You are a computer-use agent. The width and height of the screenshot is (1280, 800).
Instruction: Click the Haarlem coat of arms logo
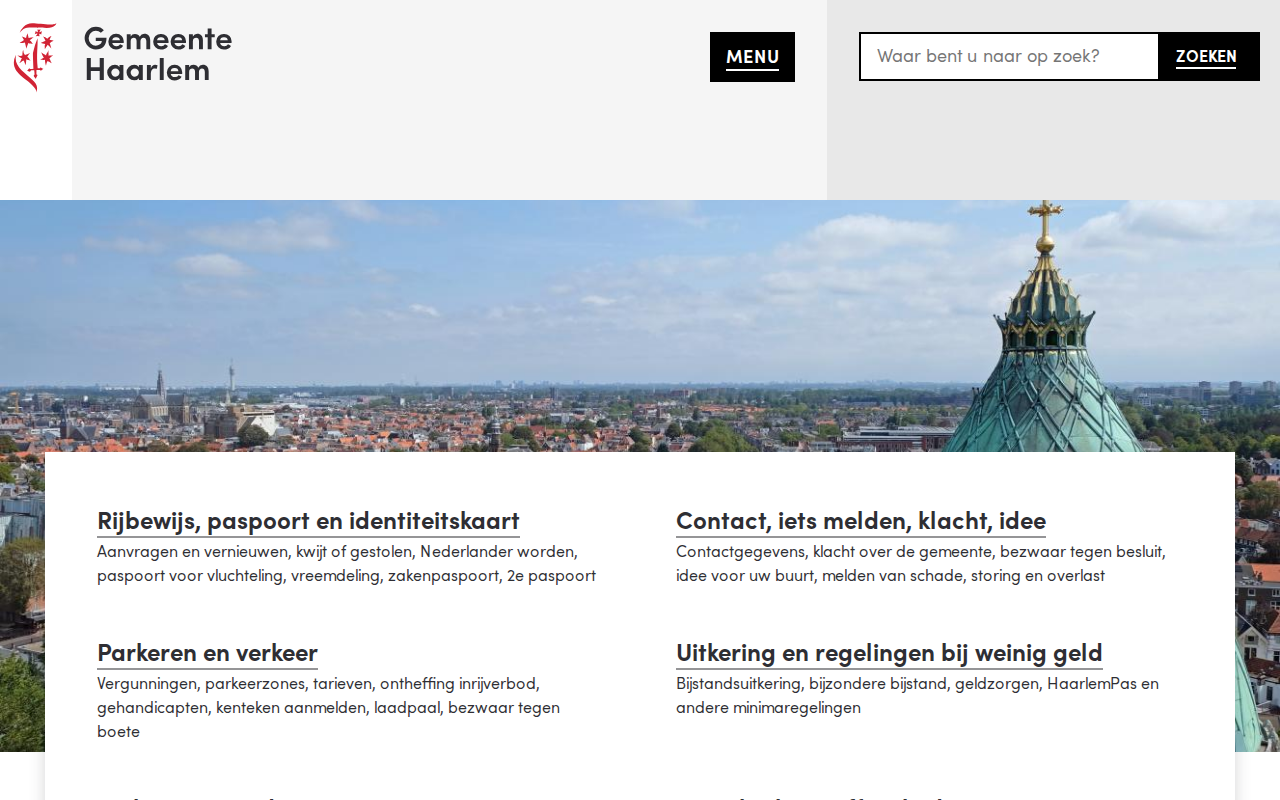(35, 57)
